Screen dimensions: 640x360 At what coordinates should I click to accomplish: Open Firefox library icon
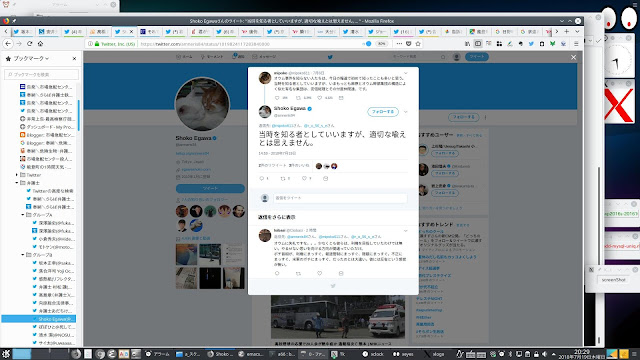(x=467, y=44)
